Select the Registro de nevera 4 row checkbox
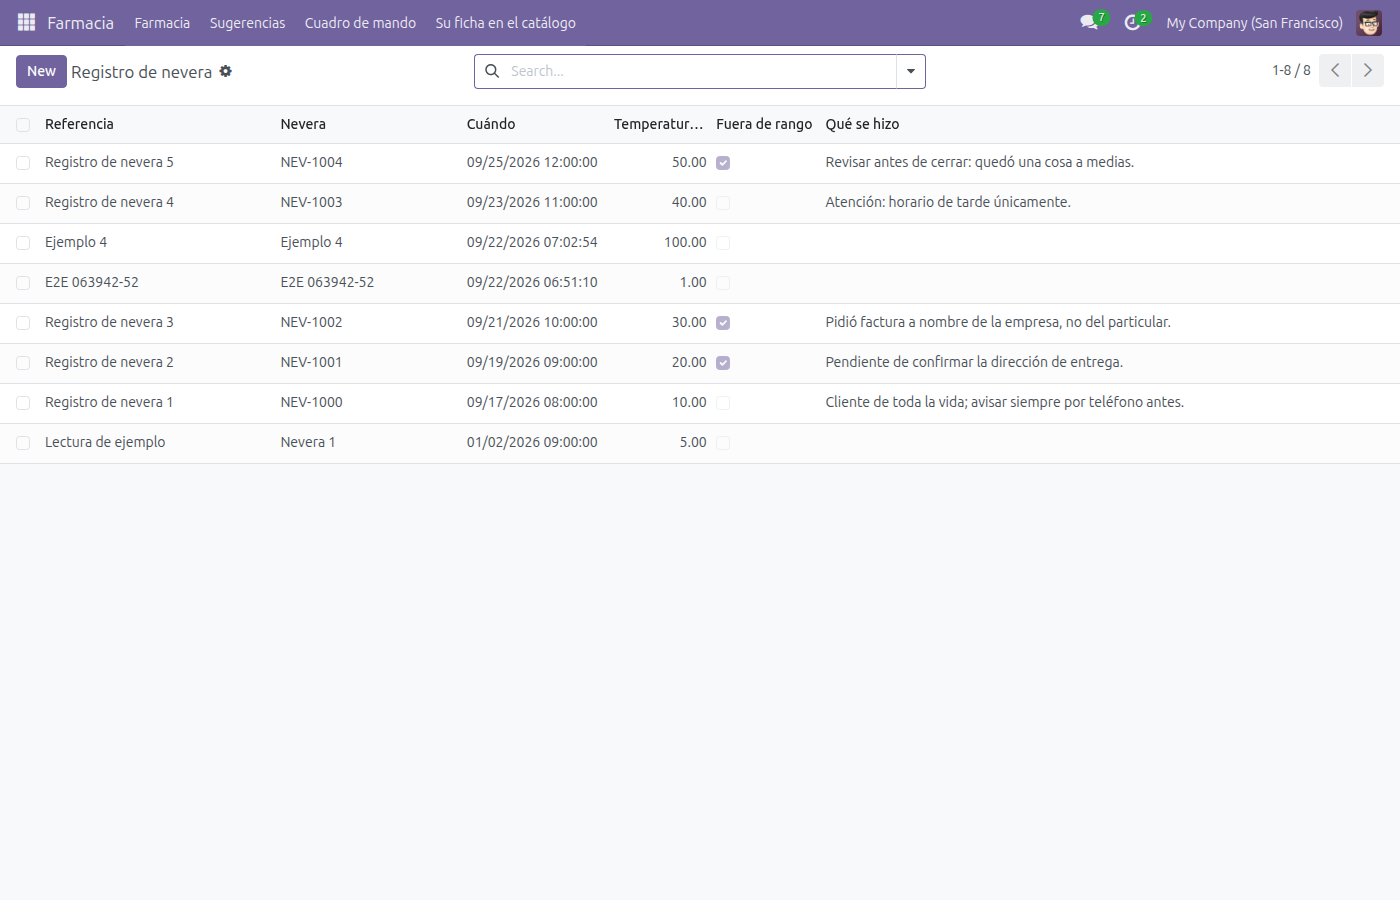The image size is (1400, 900). (x=23, y=203)
